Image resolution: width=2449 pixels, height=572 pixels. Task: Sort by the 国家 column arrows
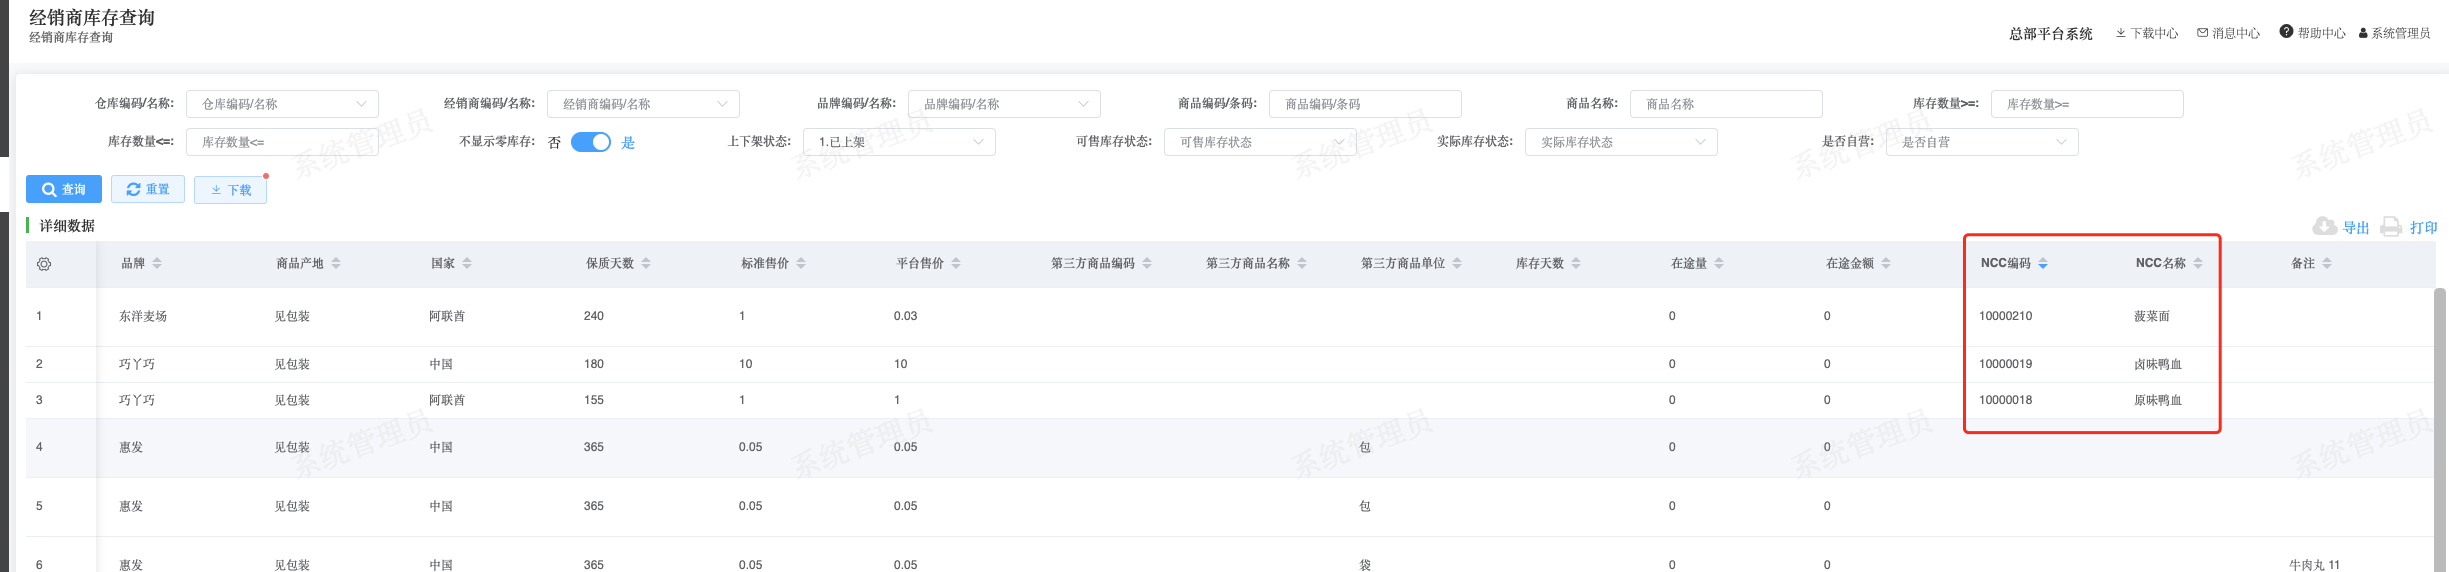pos(467,263)
